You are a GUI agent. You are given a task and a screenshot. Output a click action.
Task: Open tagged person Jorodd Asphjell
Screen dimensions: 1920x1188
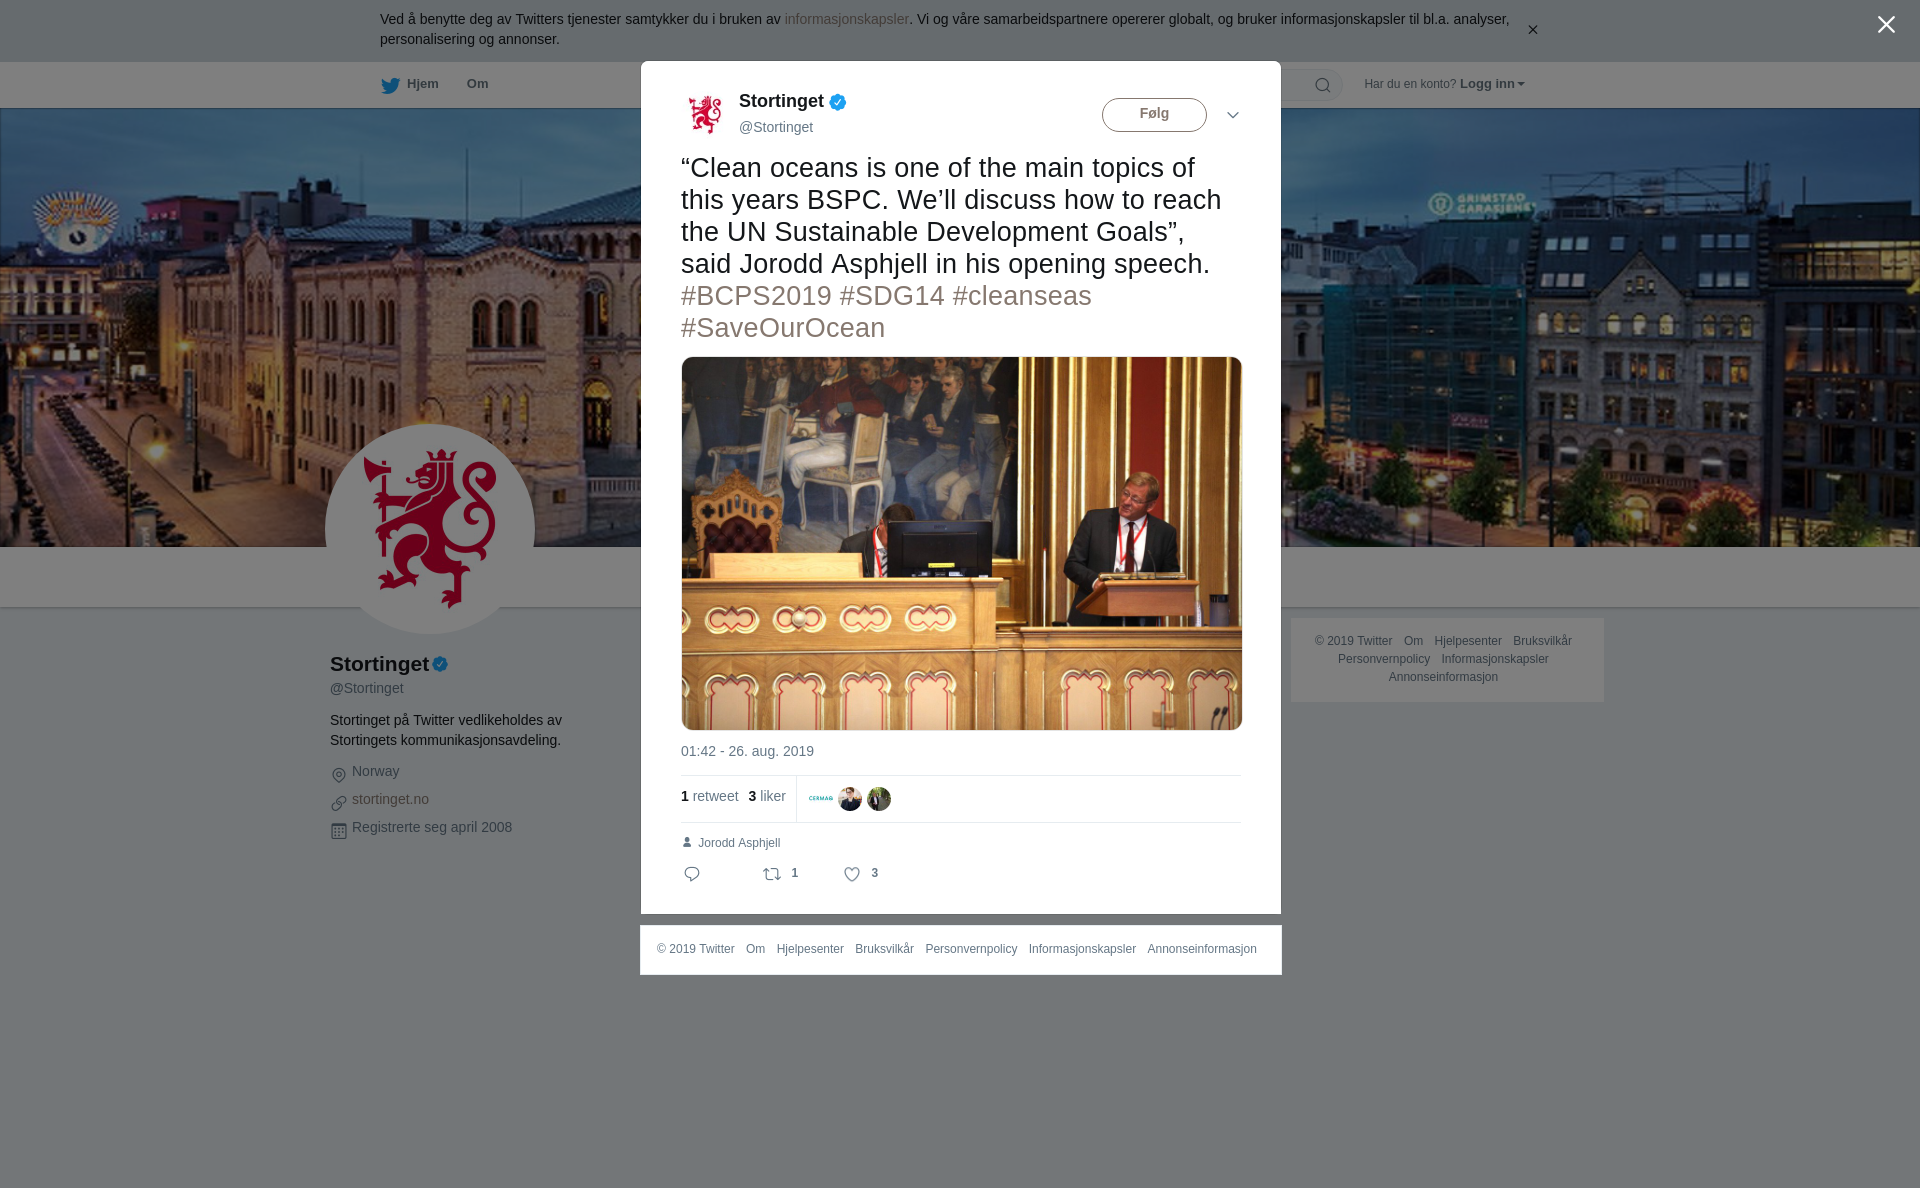739,843
